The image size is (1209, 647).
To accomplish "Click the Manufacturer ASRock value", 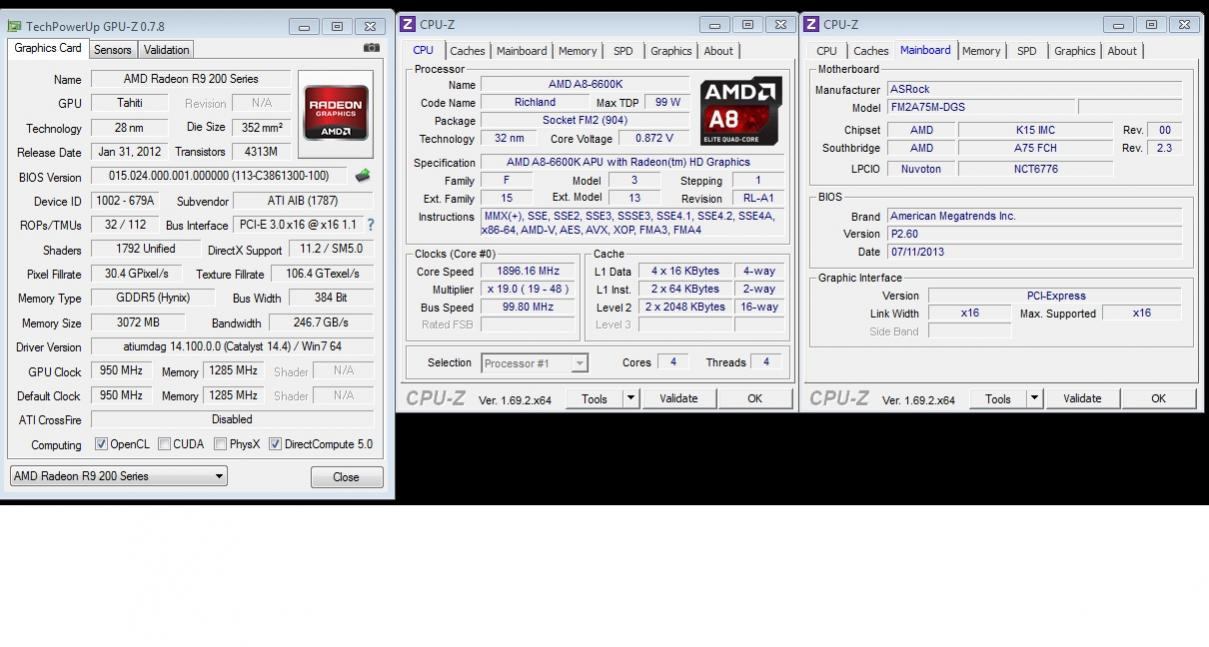I will [x=1034, y=89].
